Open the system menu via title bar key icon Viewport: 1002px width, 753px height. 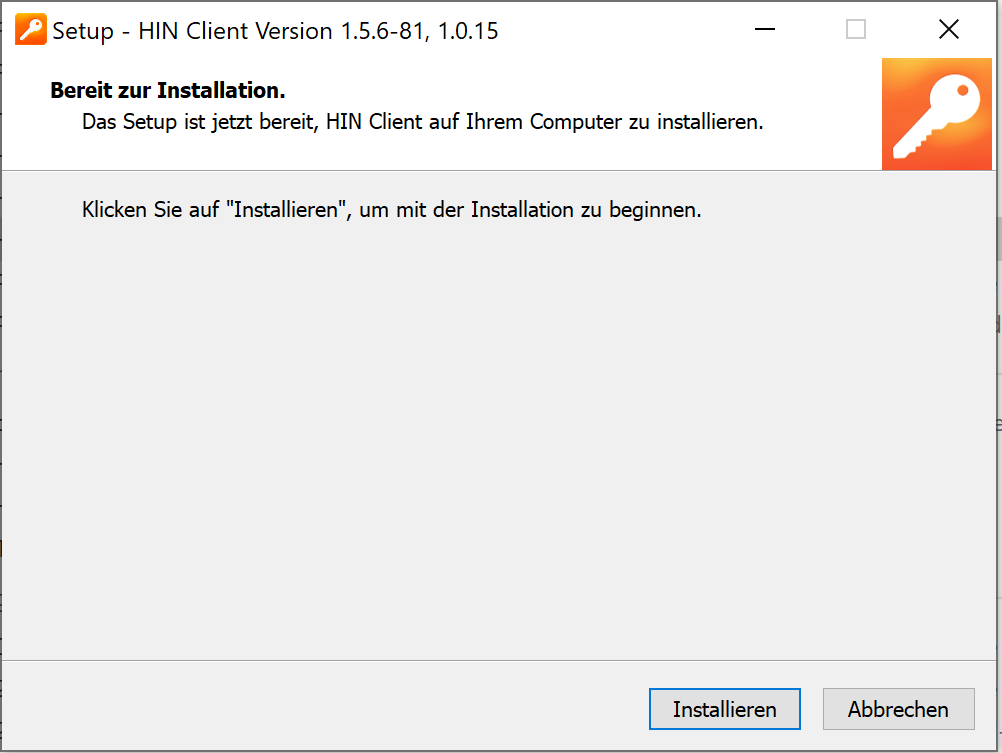[30, 29]
